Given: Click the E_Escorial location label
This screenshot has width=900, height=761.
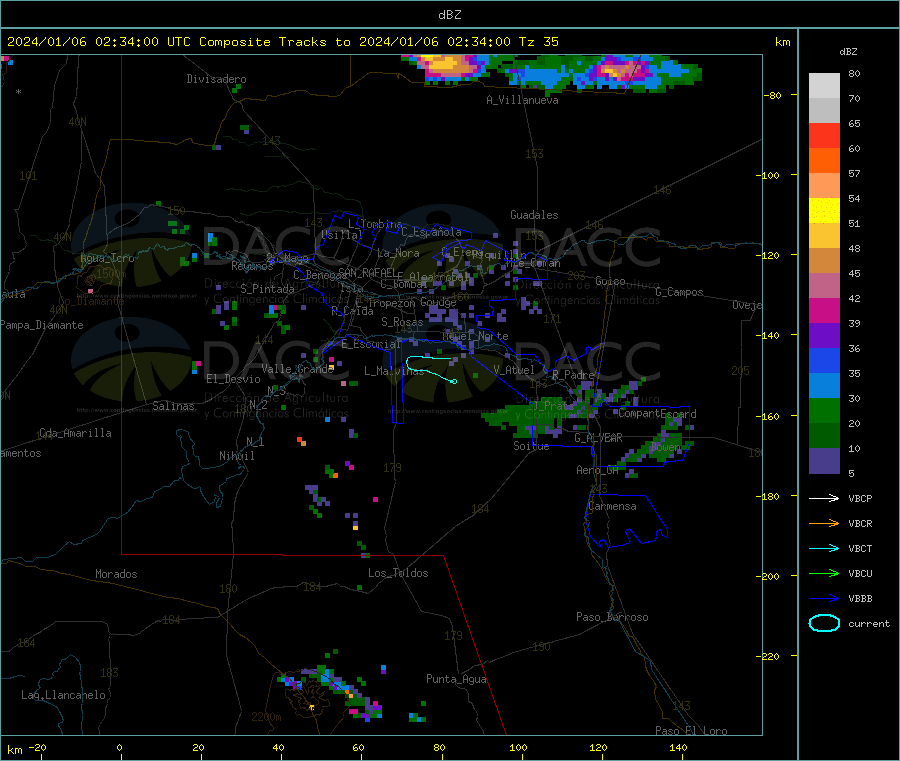Looking at the screenshot, I should tap(371, 344).
